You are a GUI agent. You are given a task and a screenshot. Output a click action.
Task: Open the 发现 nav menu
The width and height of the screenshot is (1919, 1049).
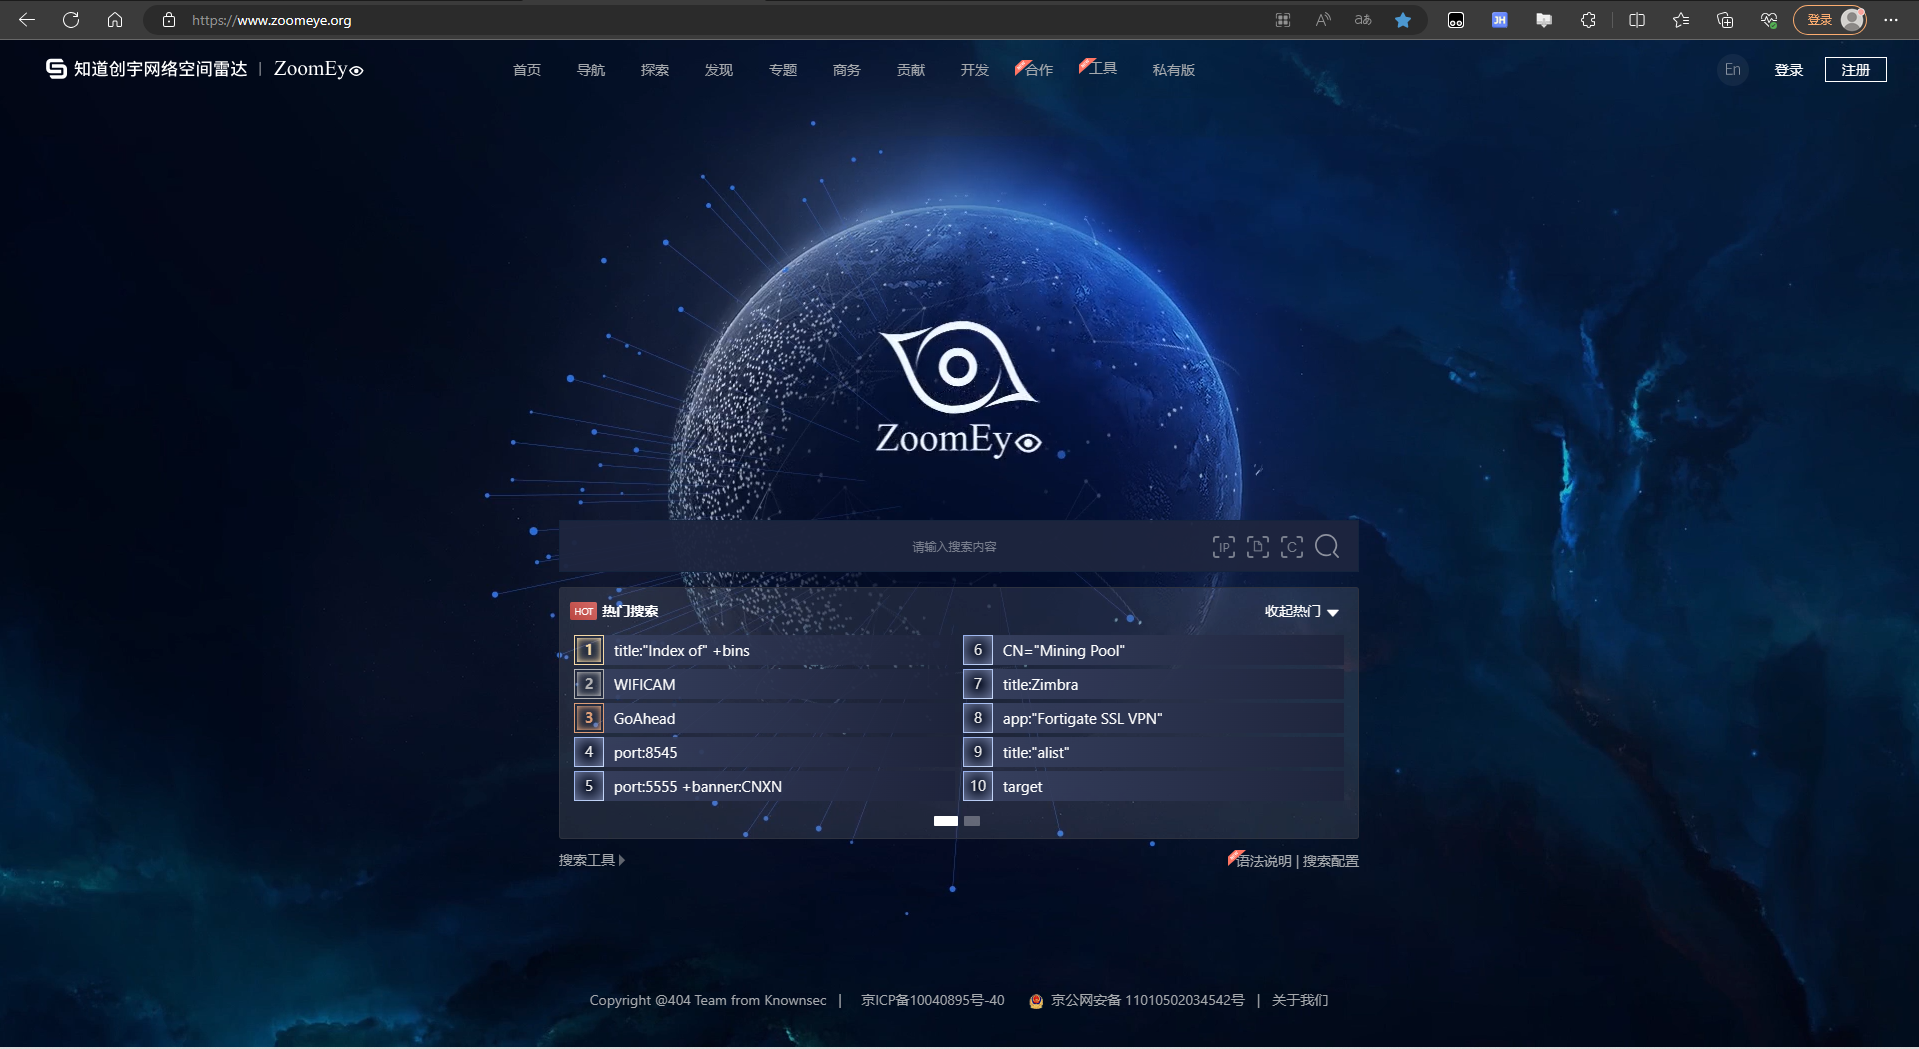pyautogui.click(x=719, y=70)
